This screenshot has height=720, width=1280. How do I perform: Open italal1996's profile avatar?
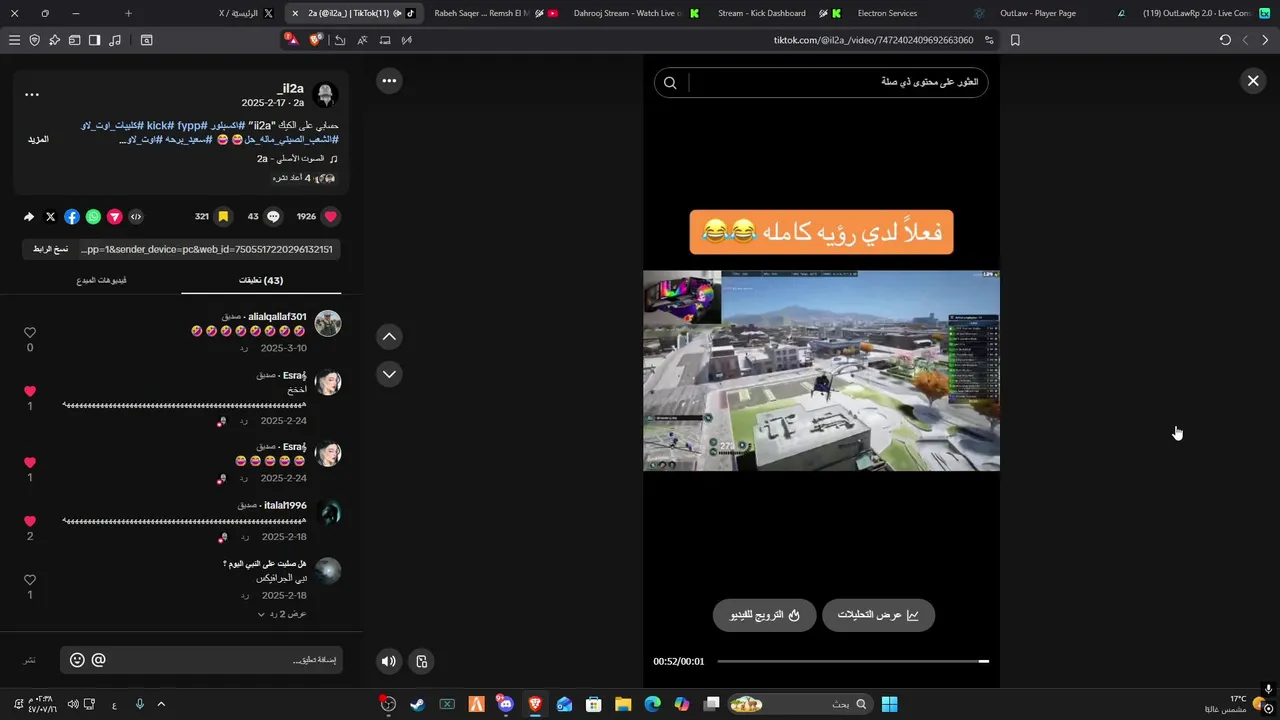tap(328, 513)
